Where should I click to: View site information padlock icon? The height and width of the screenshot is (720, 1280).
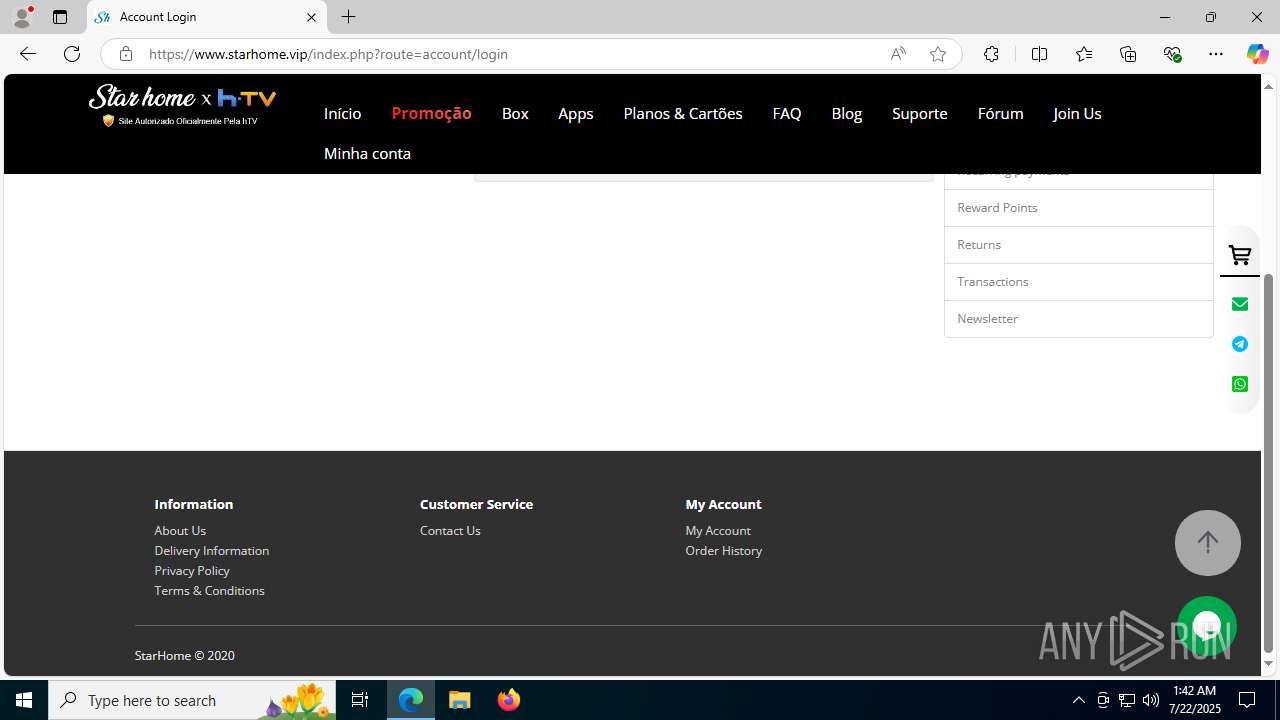[x=125, y=54]
